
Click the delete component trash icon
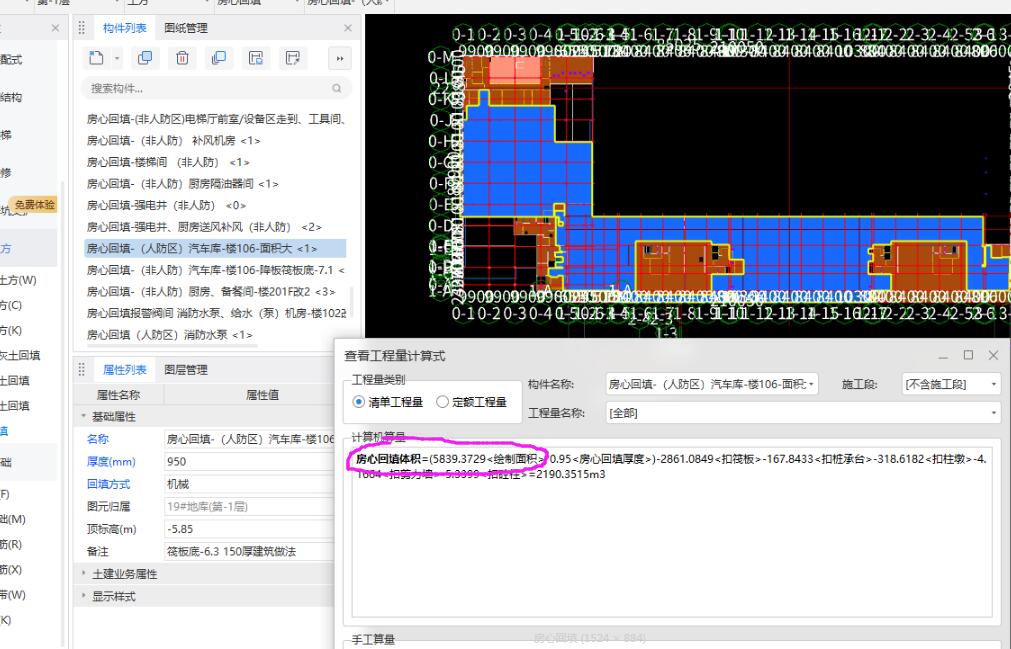coord(182,59)
